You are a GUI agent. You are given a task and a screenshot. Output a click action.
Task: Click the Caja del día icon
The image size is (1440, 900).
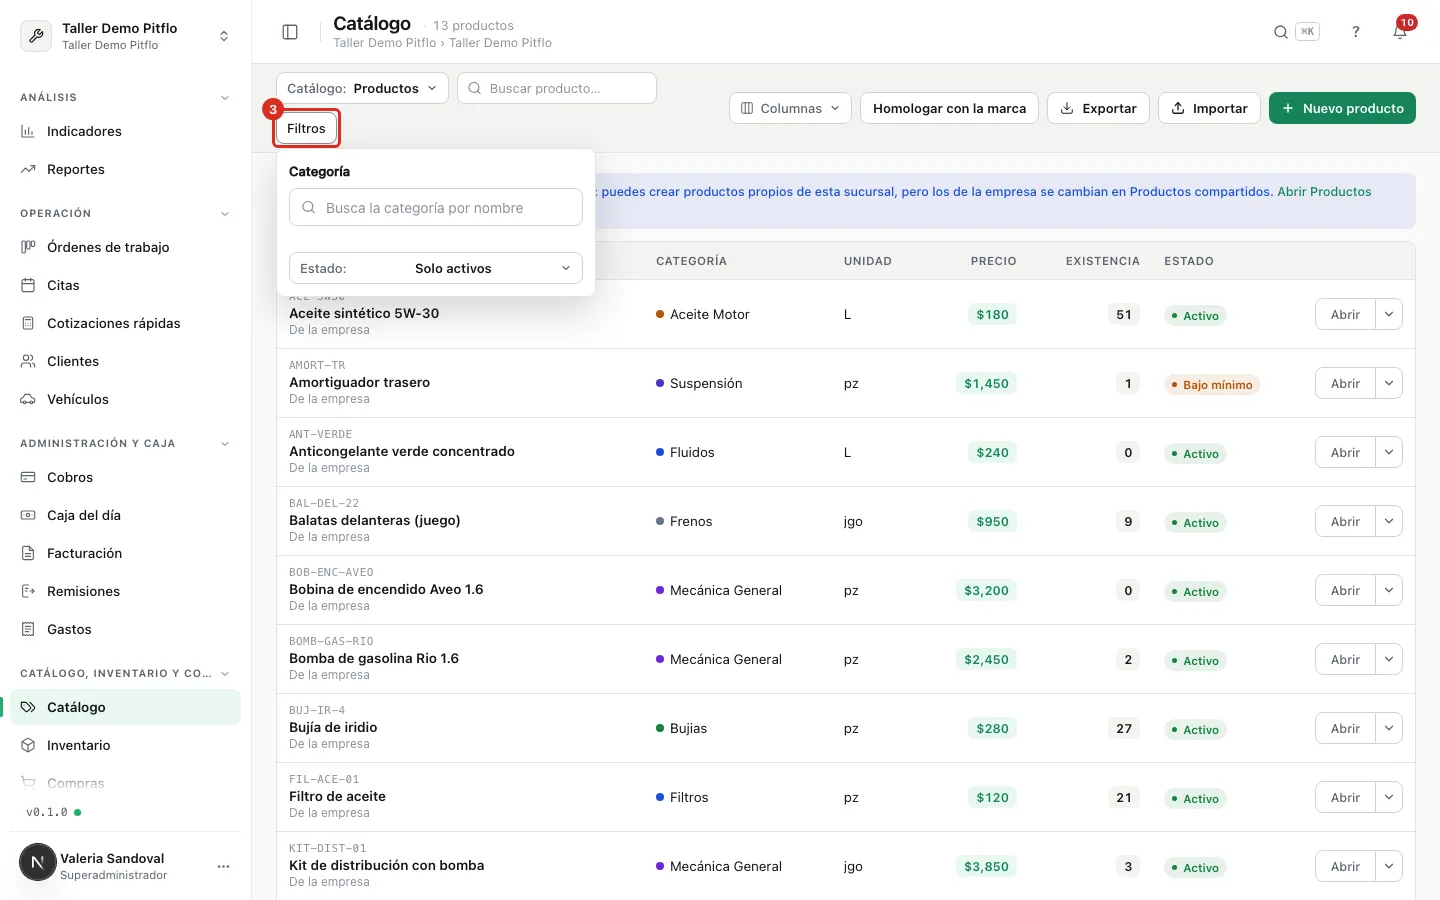[x=28, y=515]
